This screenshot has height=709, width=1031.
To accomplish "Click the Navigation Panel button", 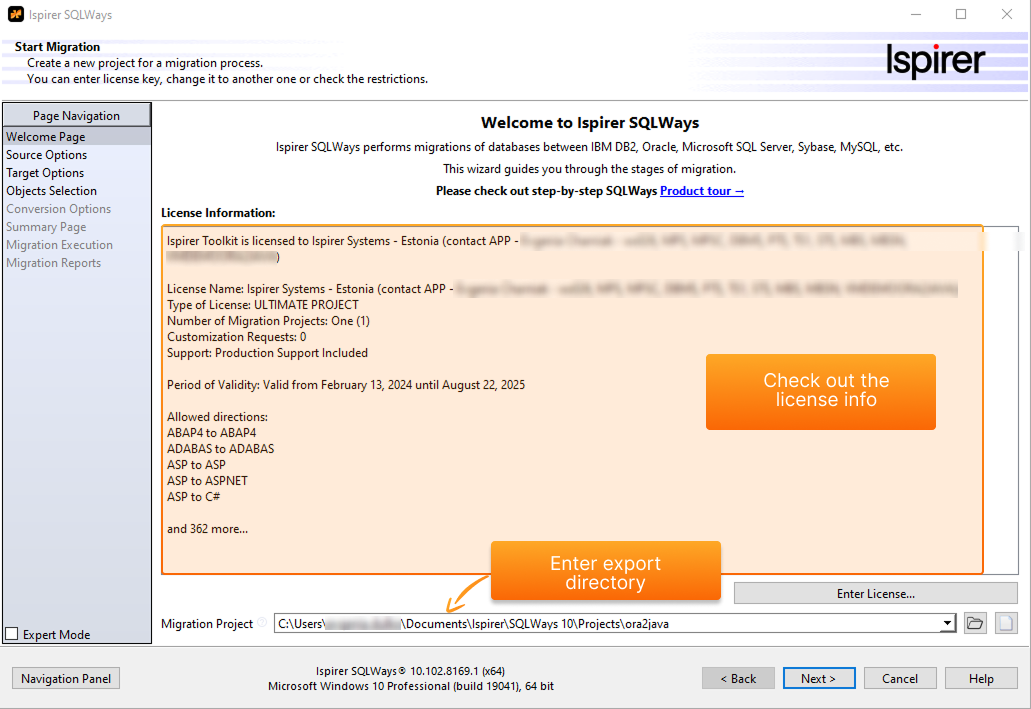I will (65, 678).
